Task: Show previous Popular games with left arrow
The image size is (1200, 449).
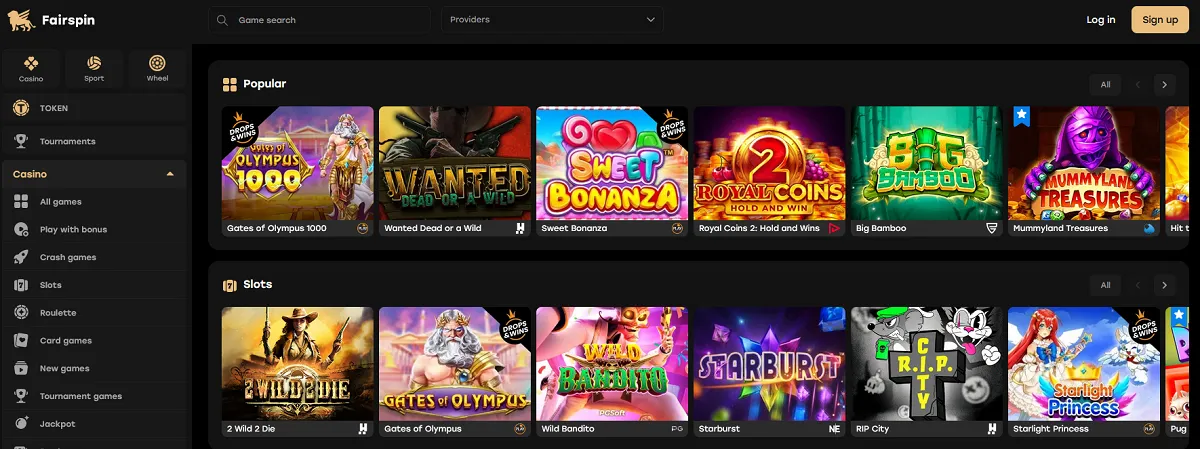Action: click(x=1138, y=85)
